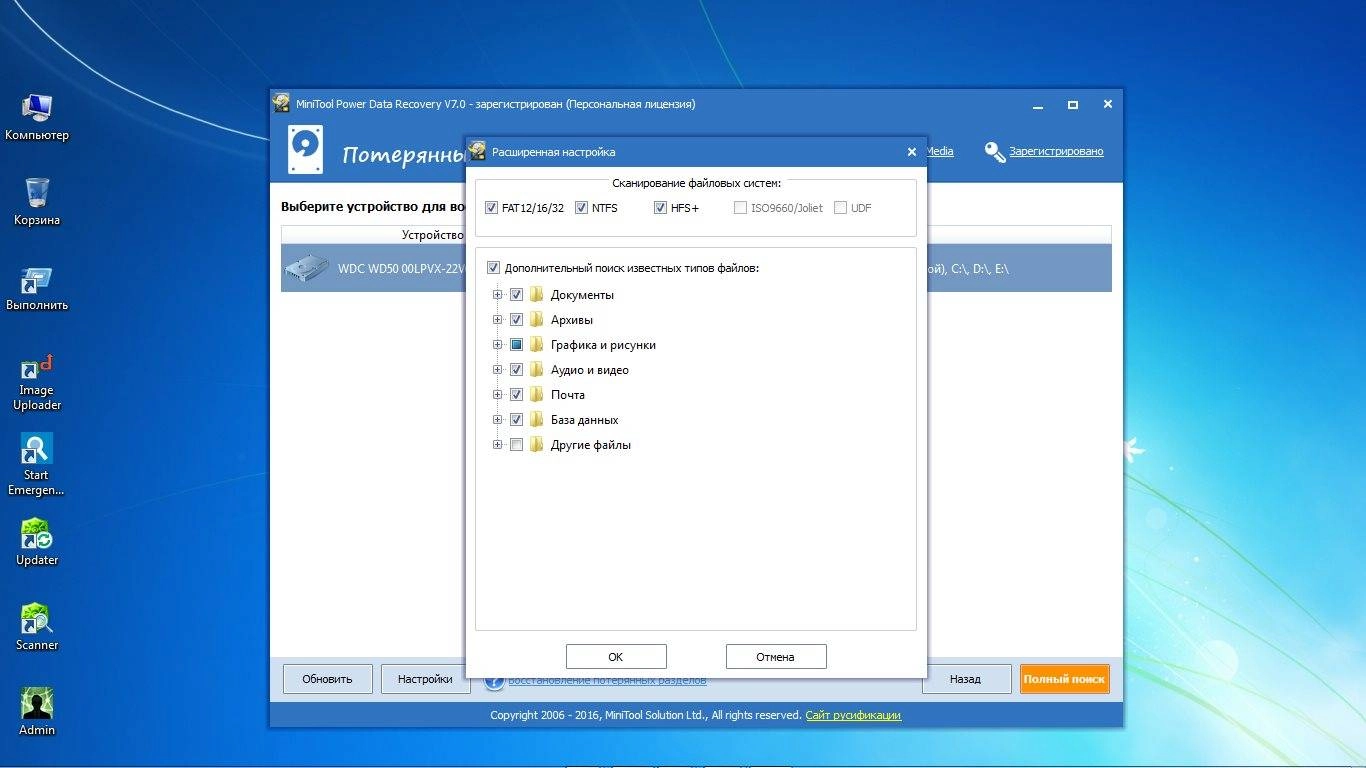This screenshot has height=768, width=1366.
Task: Click the Другие файлы folder icon
Action: 536,445
